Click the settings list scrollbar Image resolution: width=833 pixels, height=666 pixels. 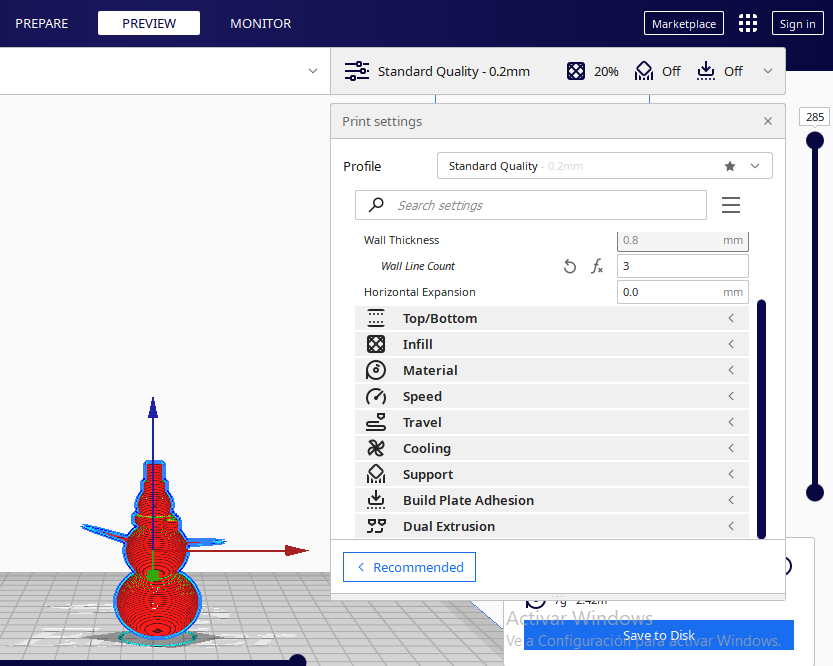[x=761, y=419]
